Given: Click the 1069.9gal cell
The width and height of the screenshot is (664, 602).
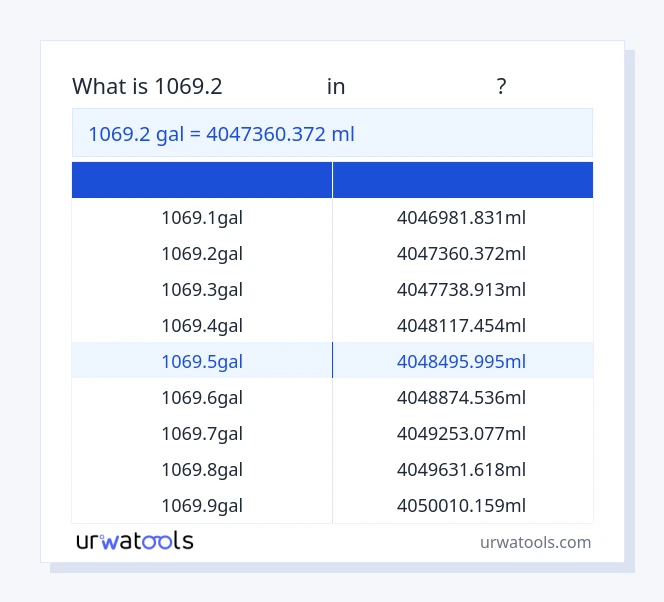Looking at the screenshot, I should click(202, 505).
